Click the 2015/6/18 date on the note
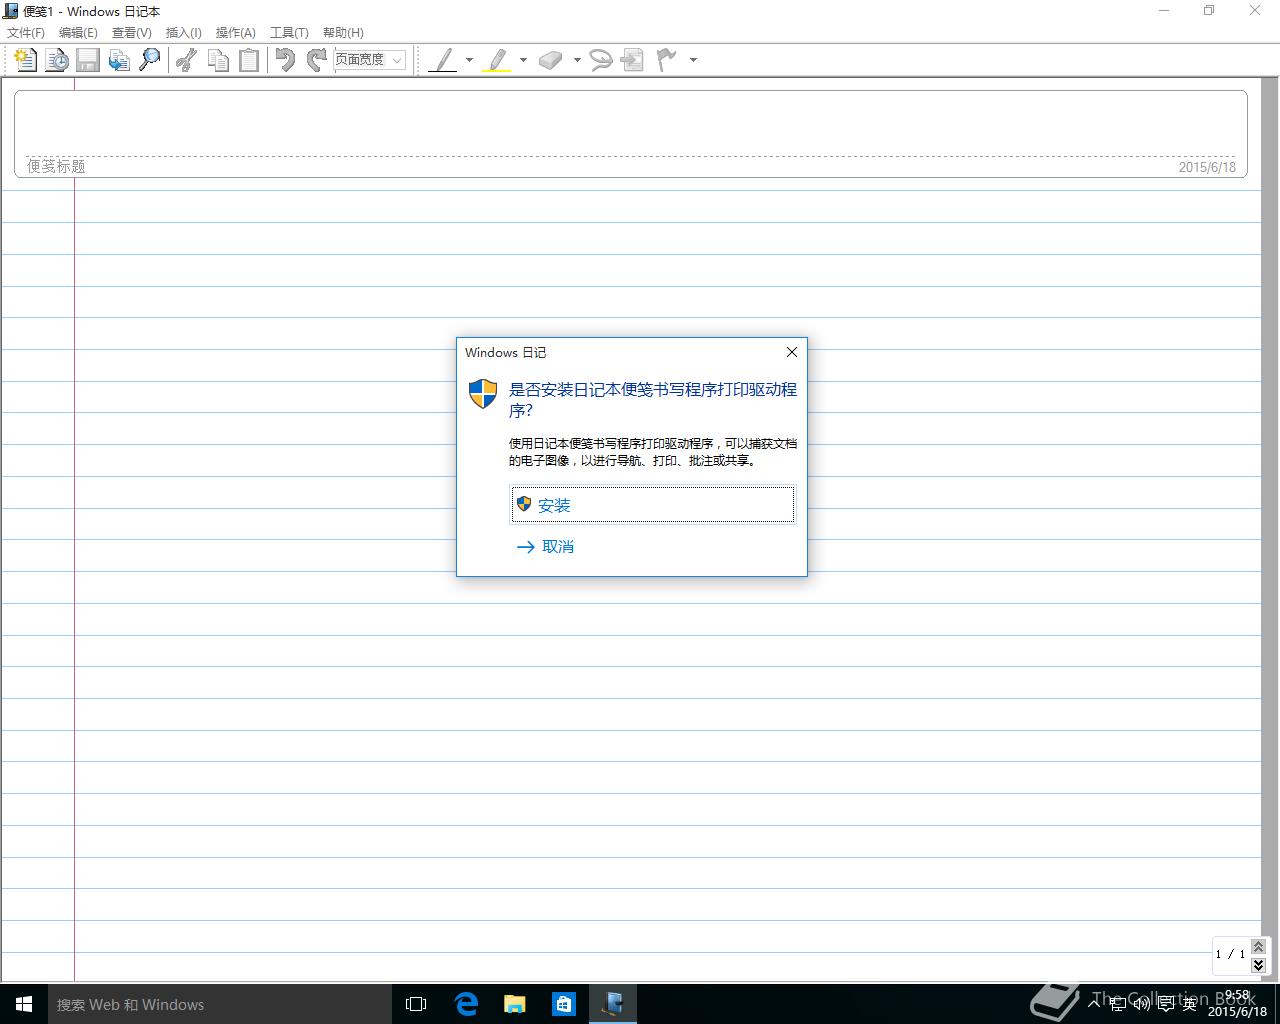 [x=1207, y=167]
